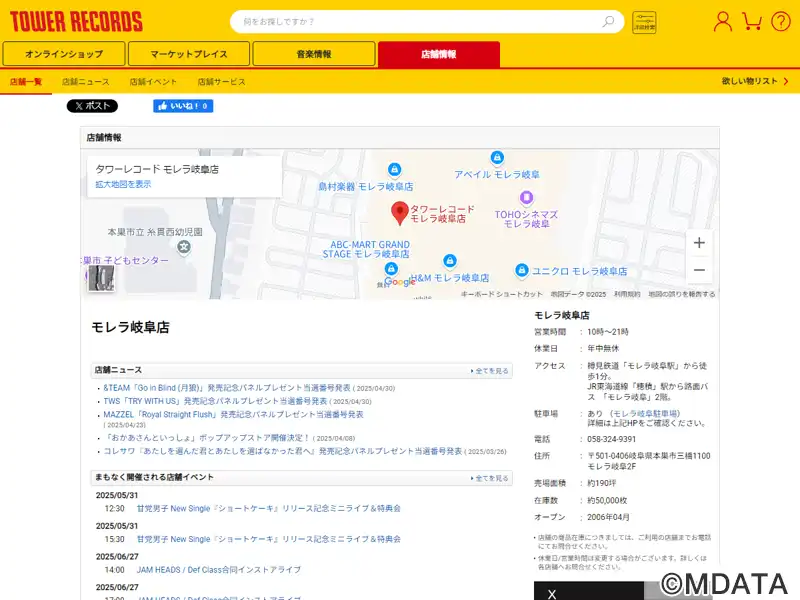The width and height of the screenshot is (800, 600).
Task: Open the advanced search filter icon
Action: 644,22
